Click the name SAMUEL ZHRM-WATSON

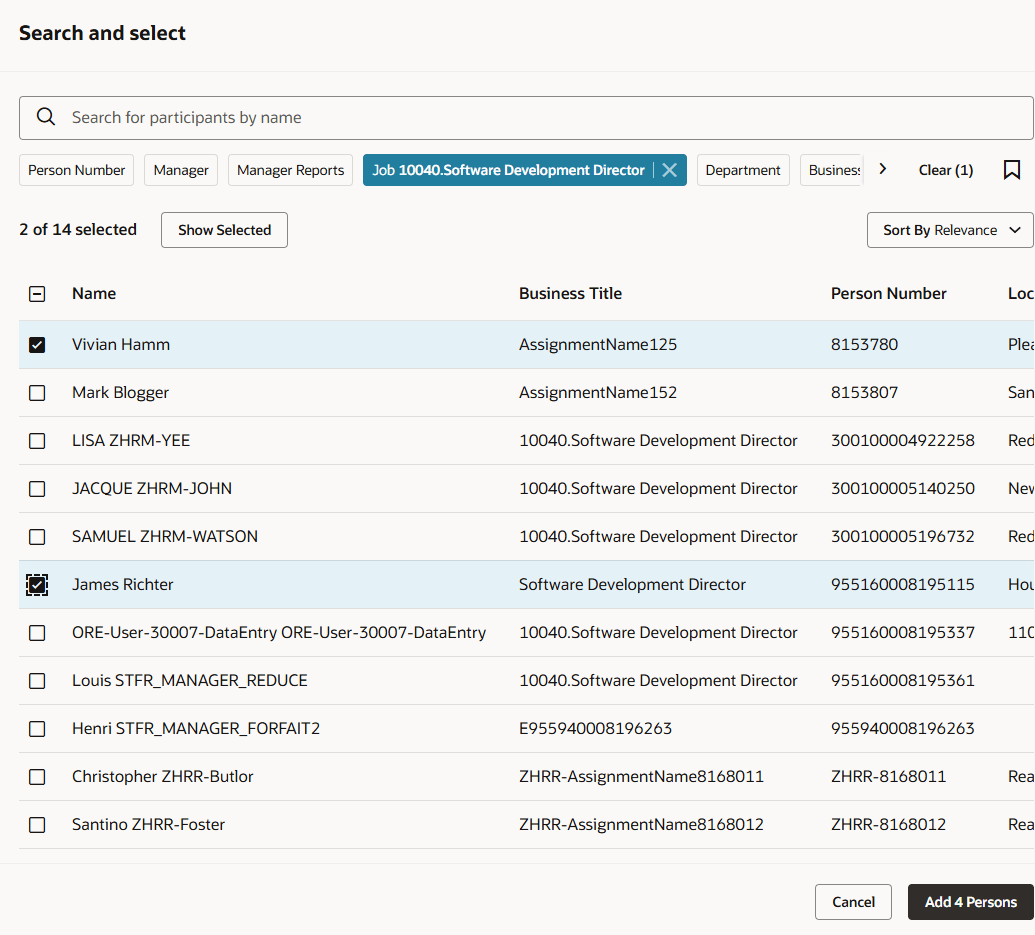click(165, 536)
